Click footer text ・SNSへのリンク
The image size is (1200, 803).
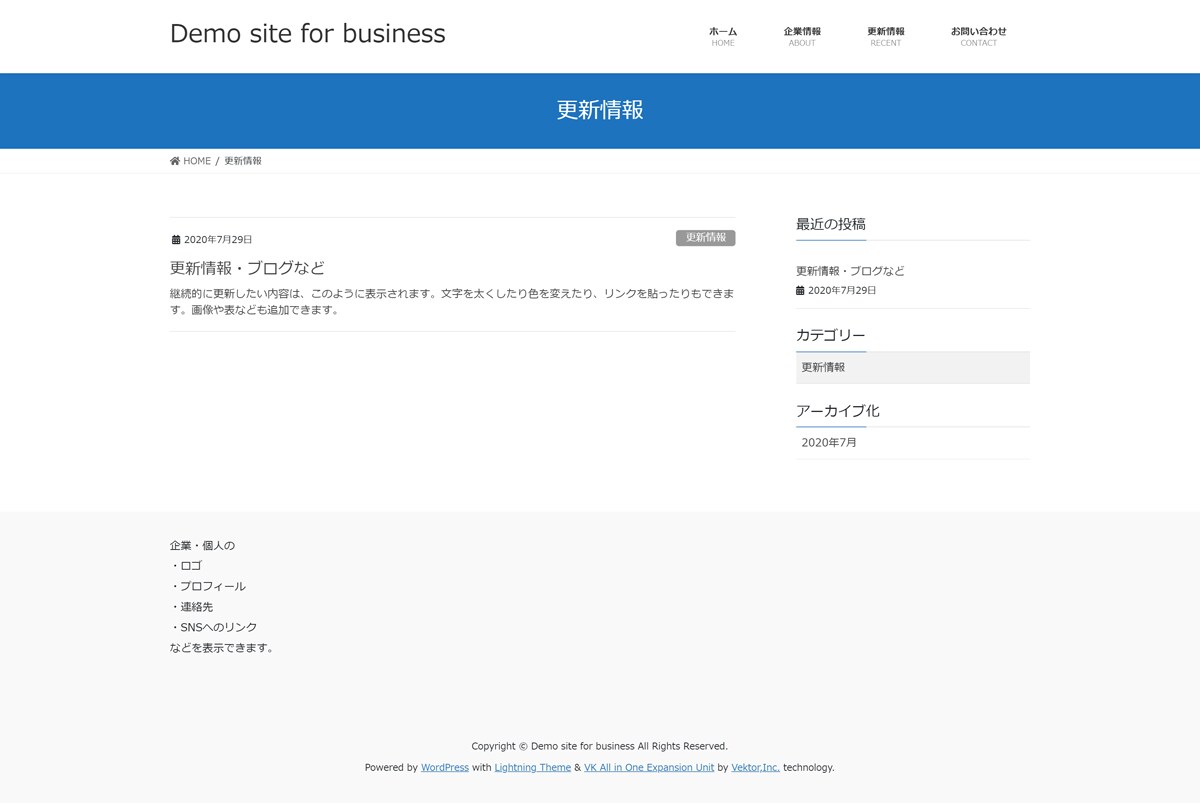(x=214, y=628)
